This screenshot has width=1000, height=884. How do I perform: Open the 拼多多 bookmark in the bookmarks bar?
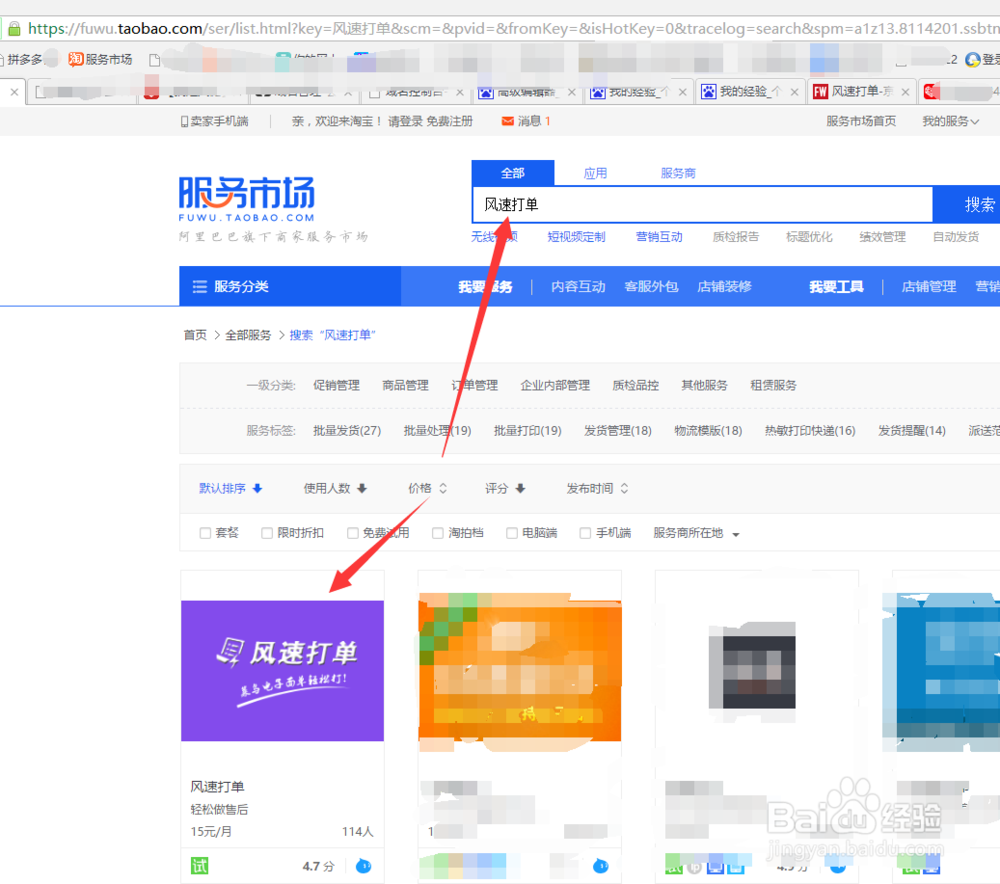point(25,58)
